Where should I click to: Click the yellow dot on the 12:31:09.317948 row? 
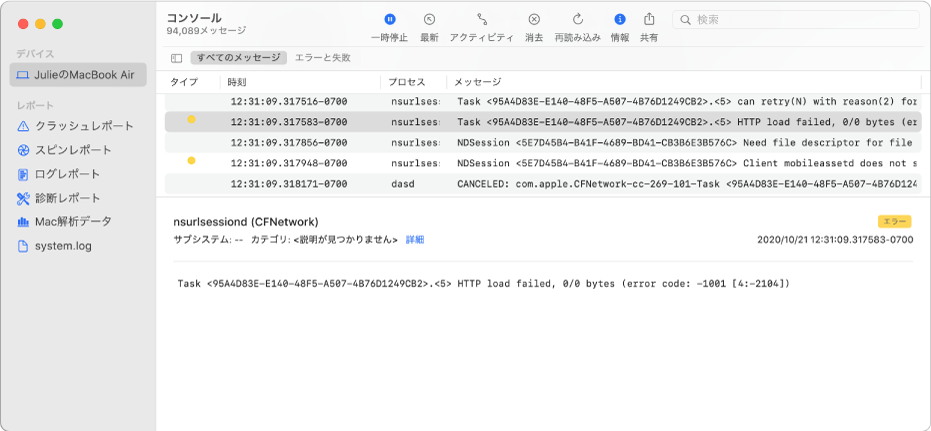[191, 160]
